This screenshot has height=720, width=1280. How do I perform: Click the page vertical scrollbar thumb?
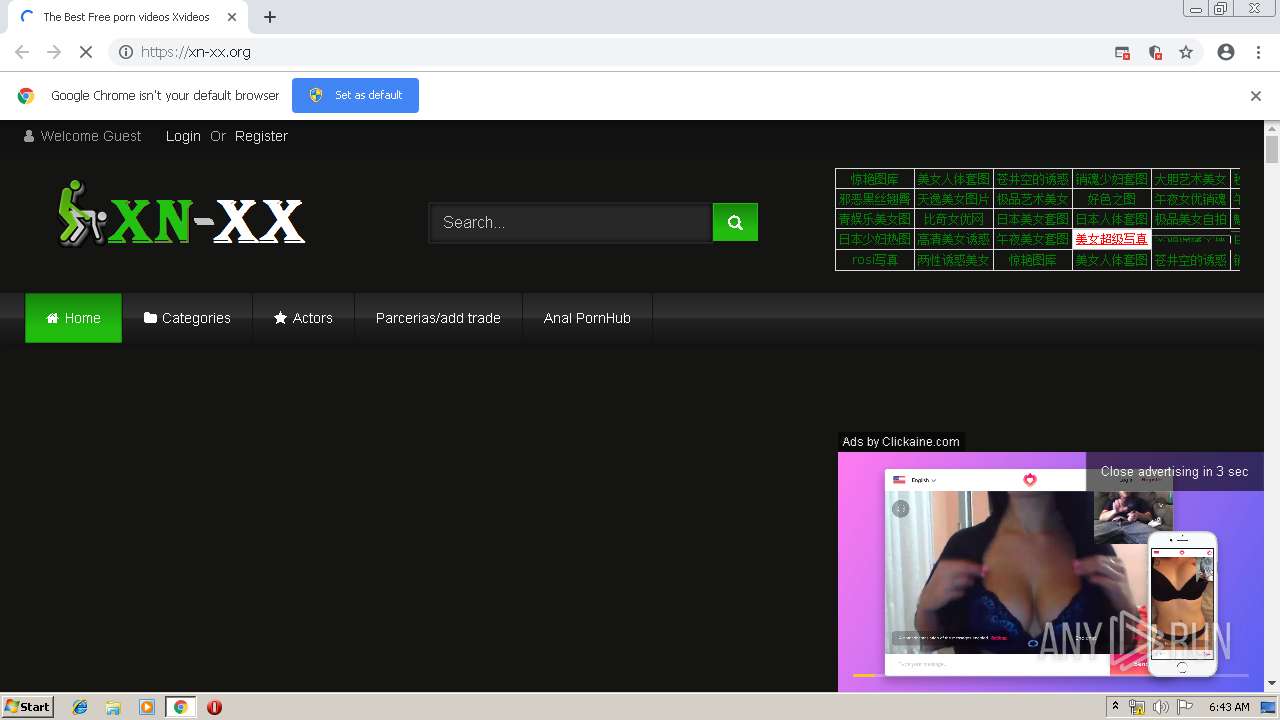1272,150
